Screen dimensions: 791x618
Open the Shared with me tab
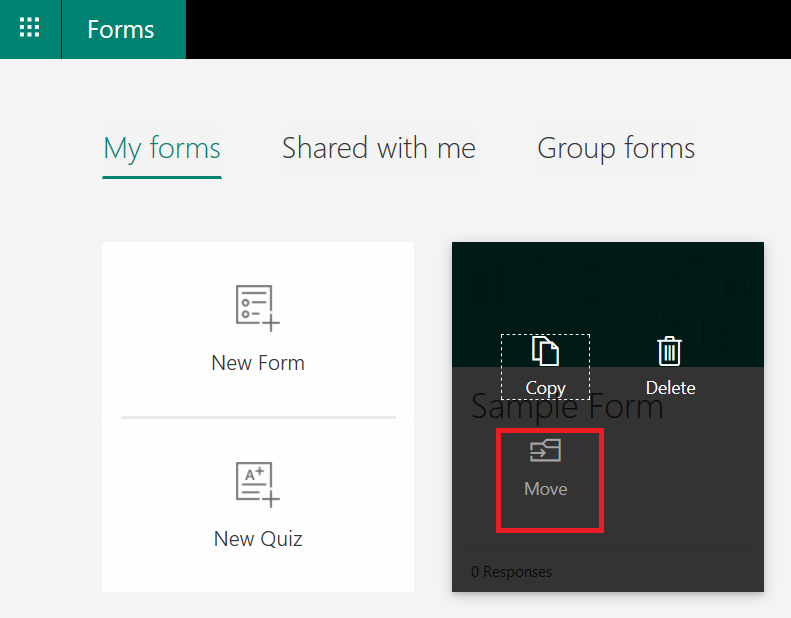(378, 148)
